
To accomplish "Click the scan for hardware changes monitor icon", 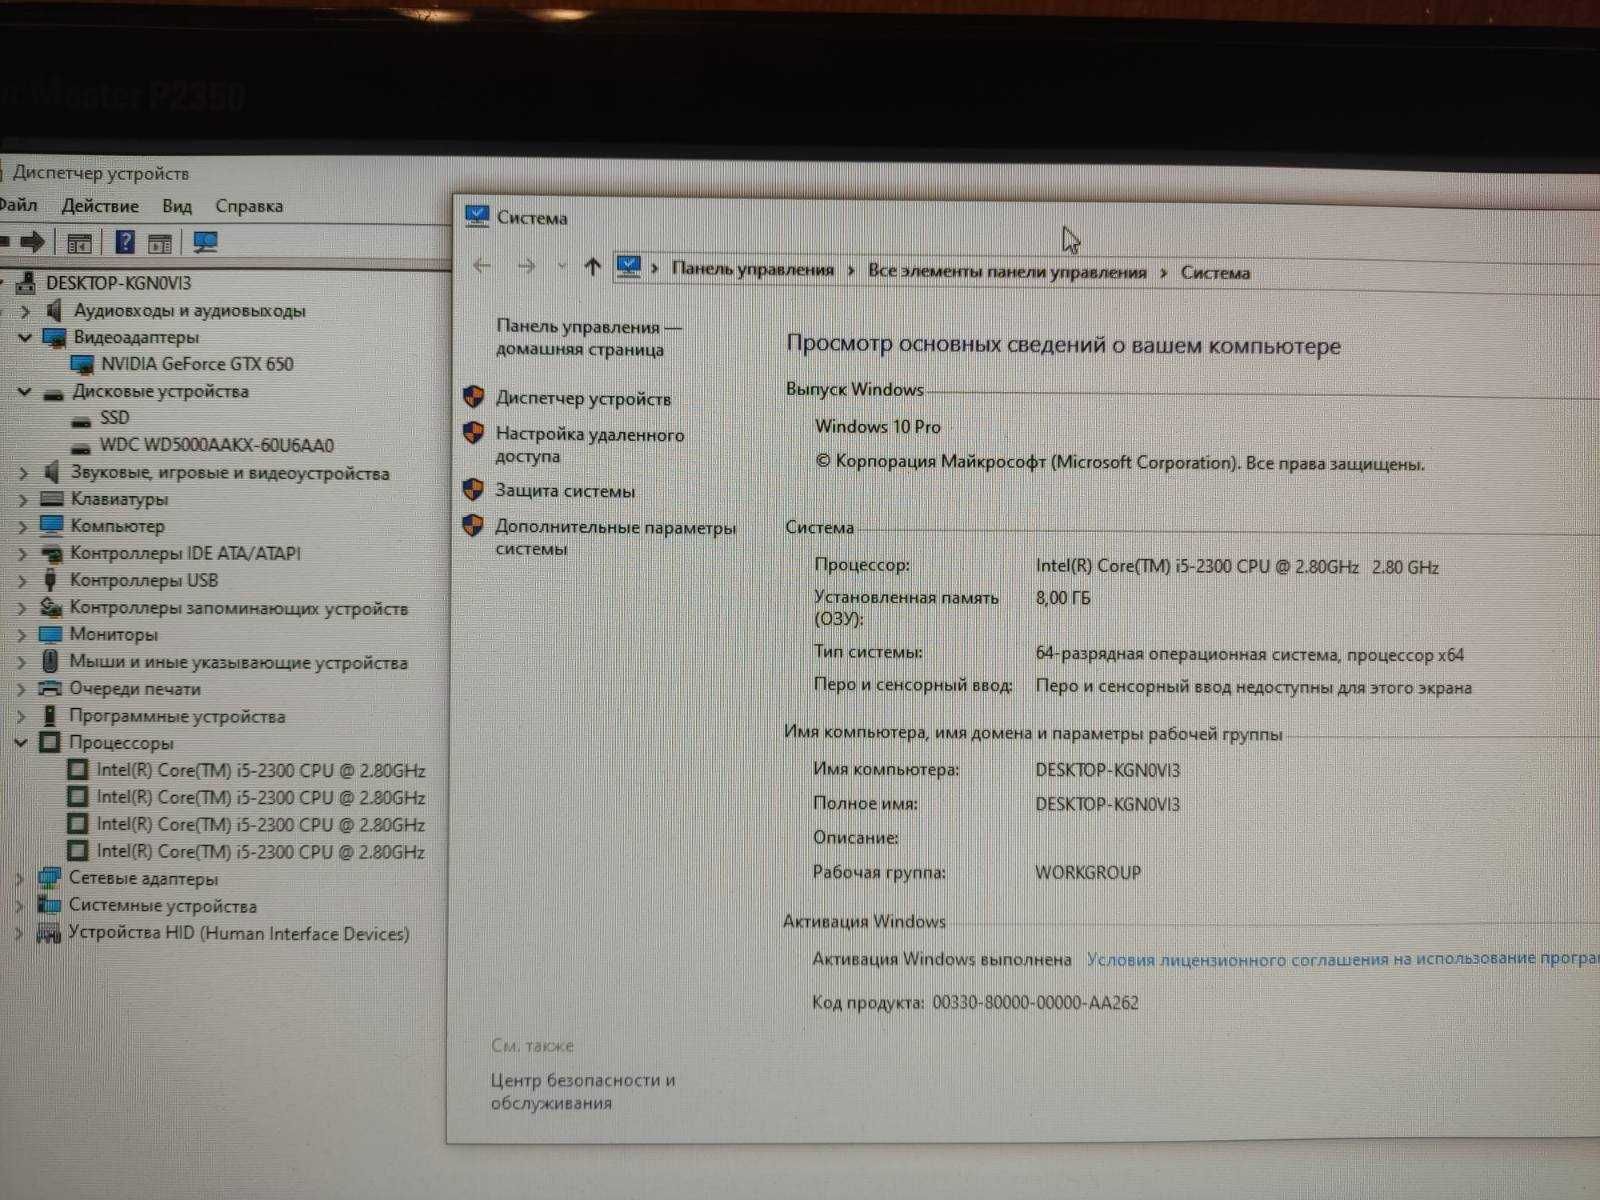I will coord(205,242).
